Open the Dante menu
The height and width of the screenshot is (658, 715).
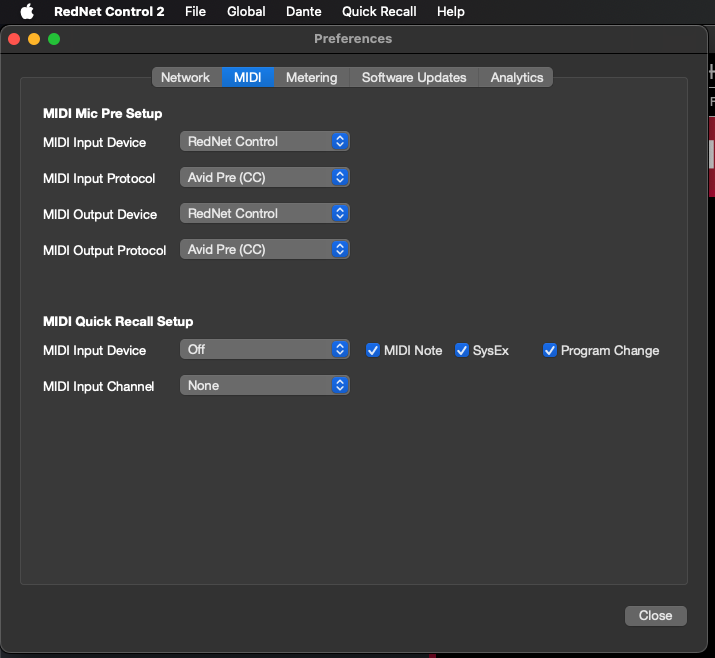tap(304, 11)
